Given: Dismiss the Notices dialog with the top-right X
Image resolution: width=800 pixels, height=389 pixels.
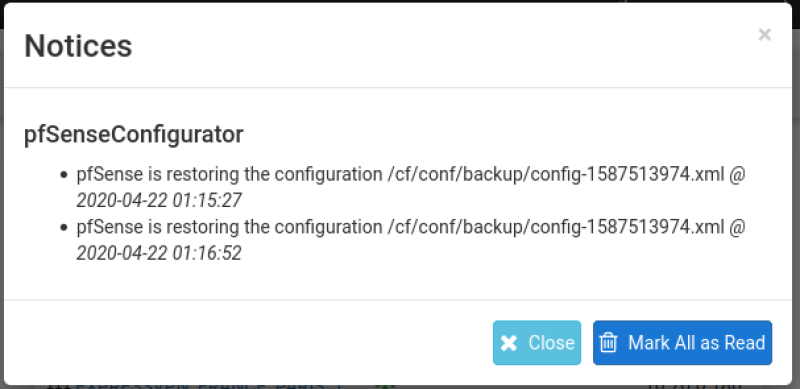Looking at the screenshot, I should pyautogui.click(x=764, y=35).
